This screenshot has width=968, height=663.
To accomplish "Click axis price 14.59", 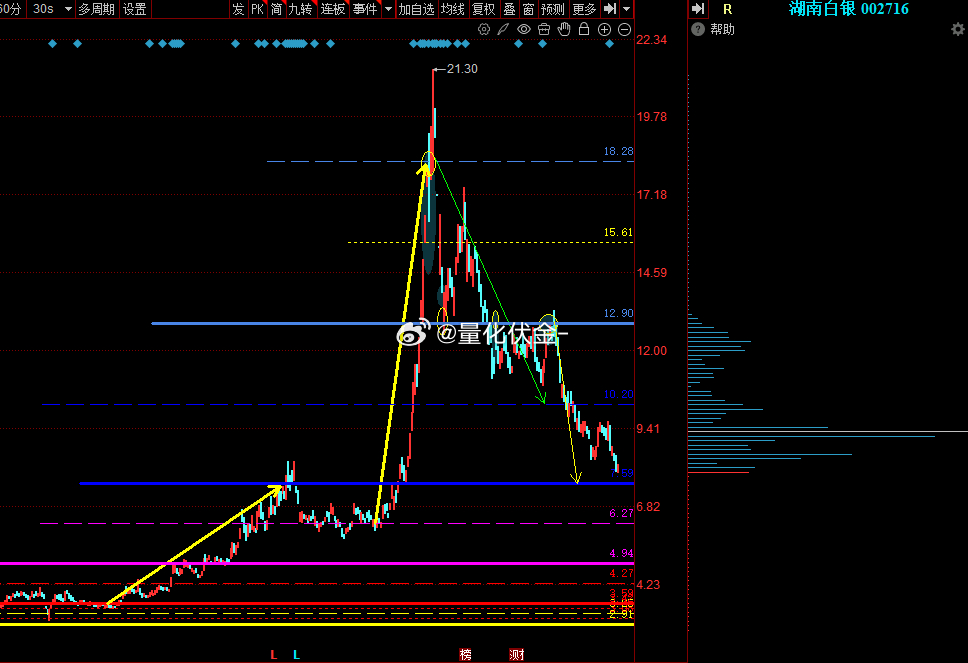I will [652, 272].
